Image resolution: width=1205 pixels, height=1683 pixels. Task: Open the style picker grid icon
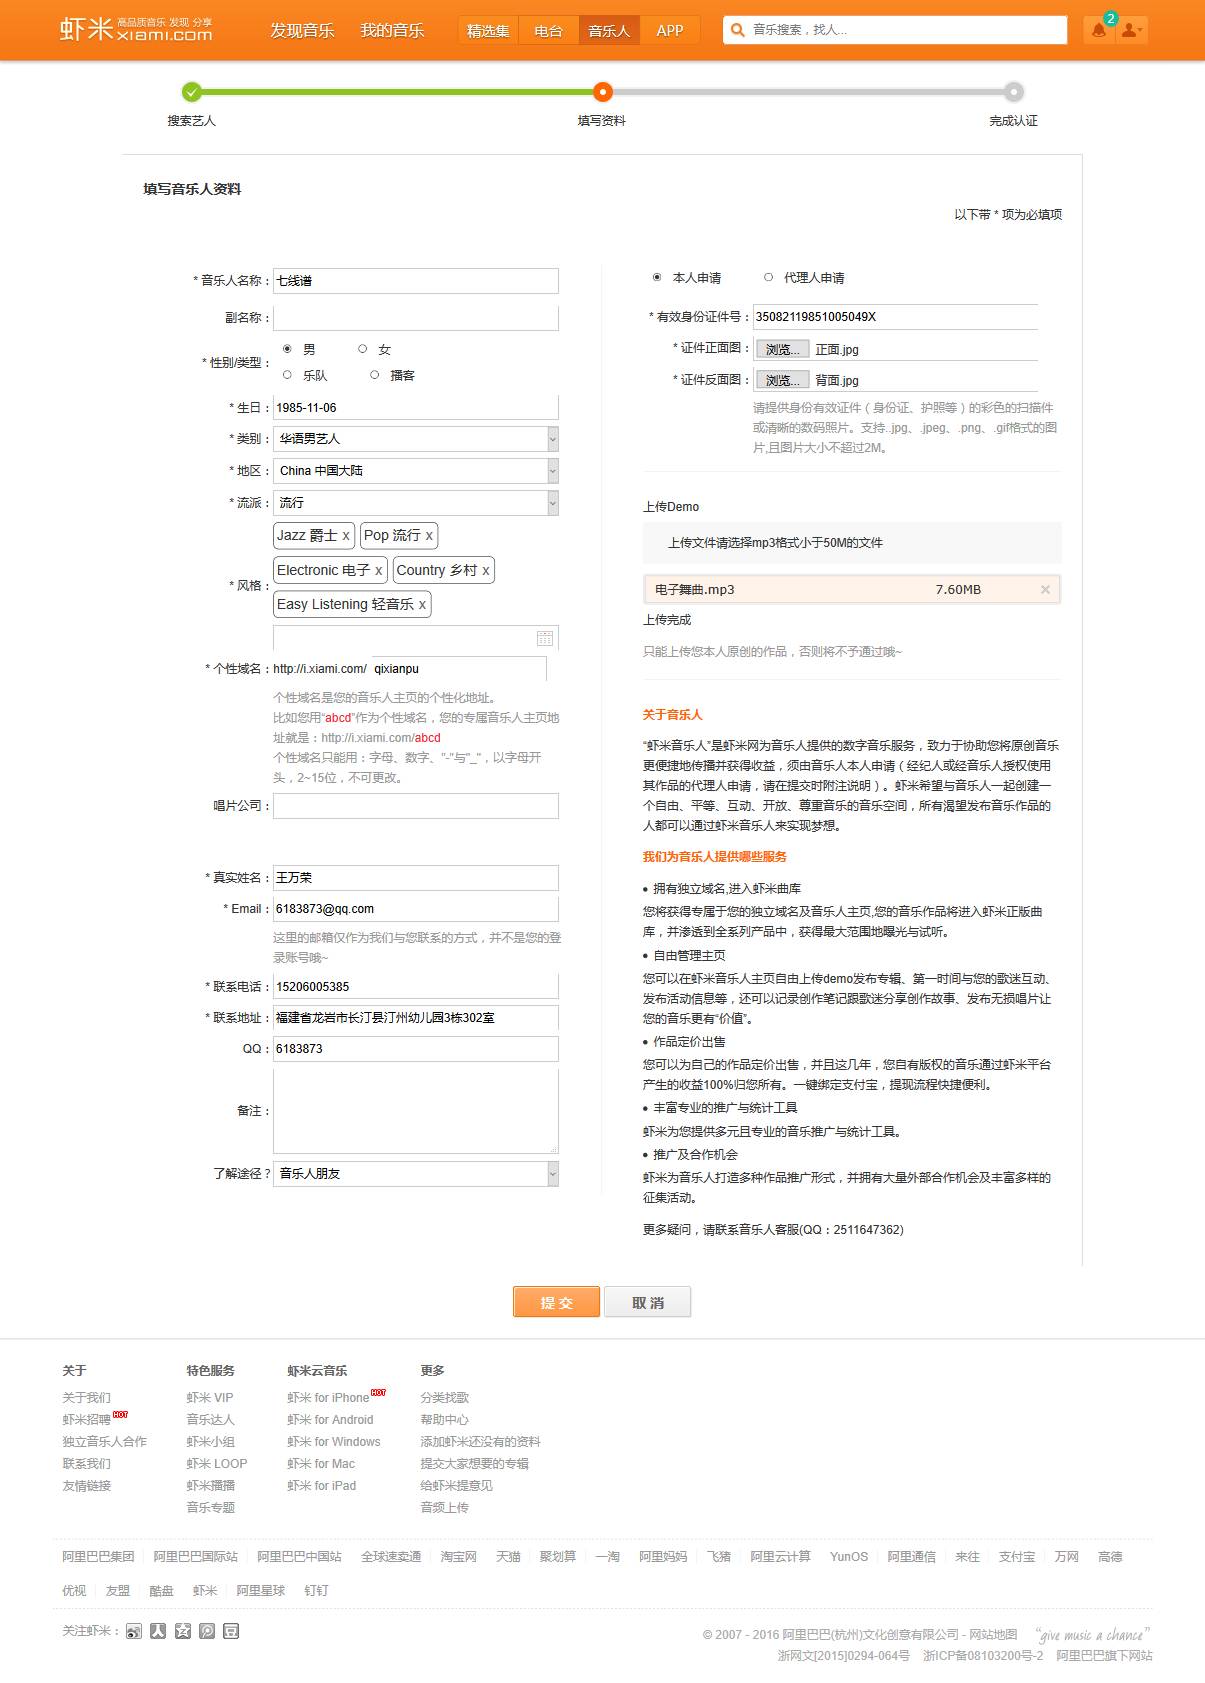(x=545, y=638)
